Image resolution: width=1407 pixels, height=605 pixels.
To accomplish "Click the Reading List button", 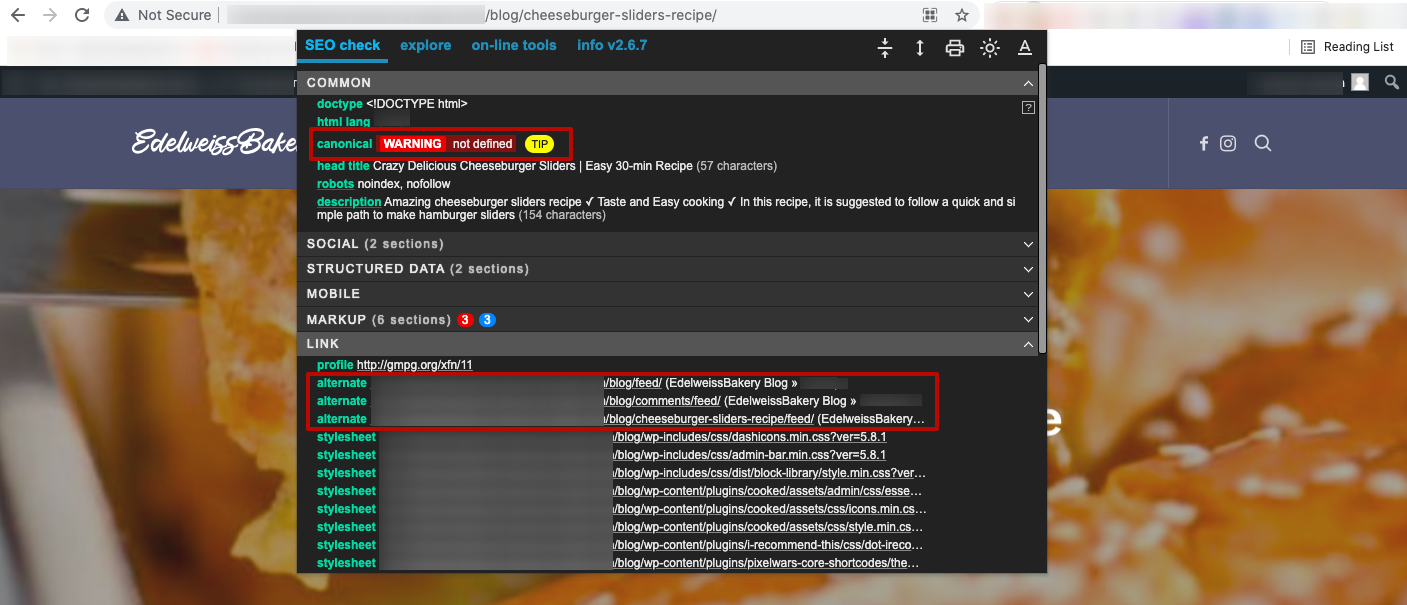I will (1347, 47).
